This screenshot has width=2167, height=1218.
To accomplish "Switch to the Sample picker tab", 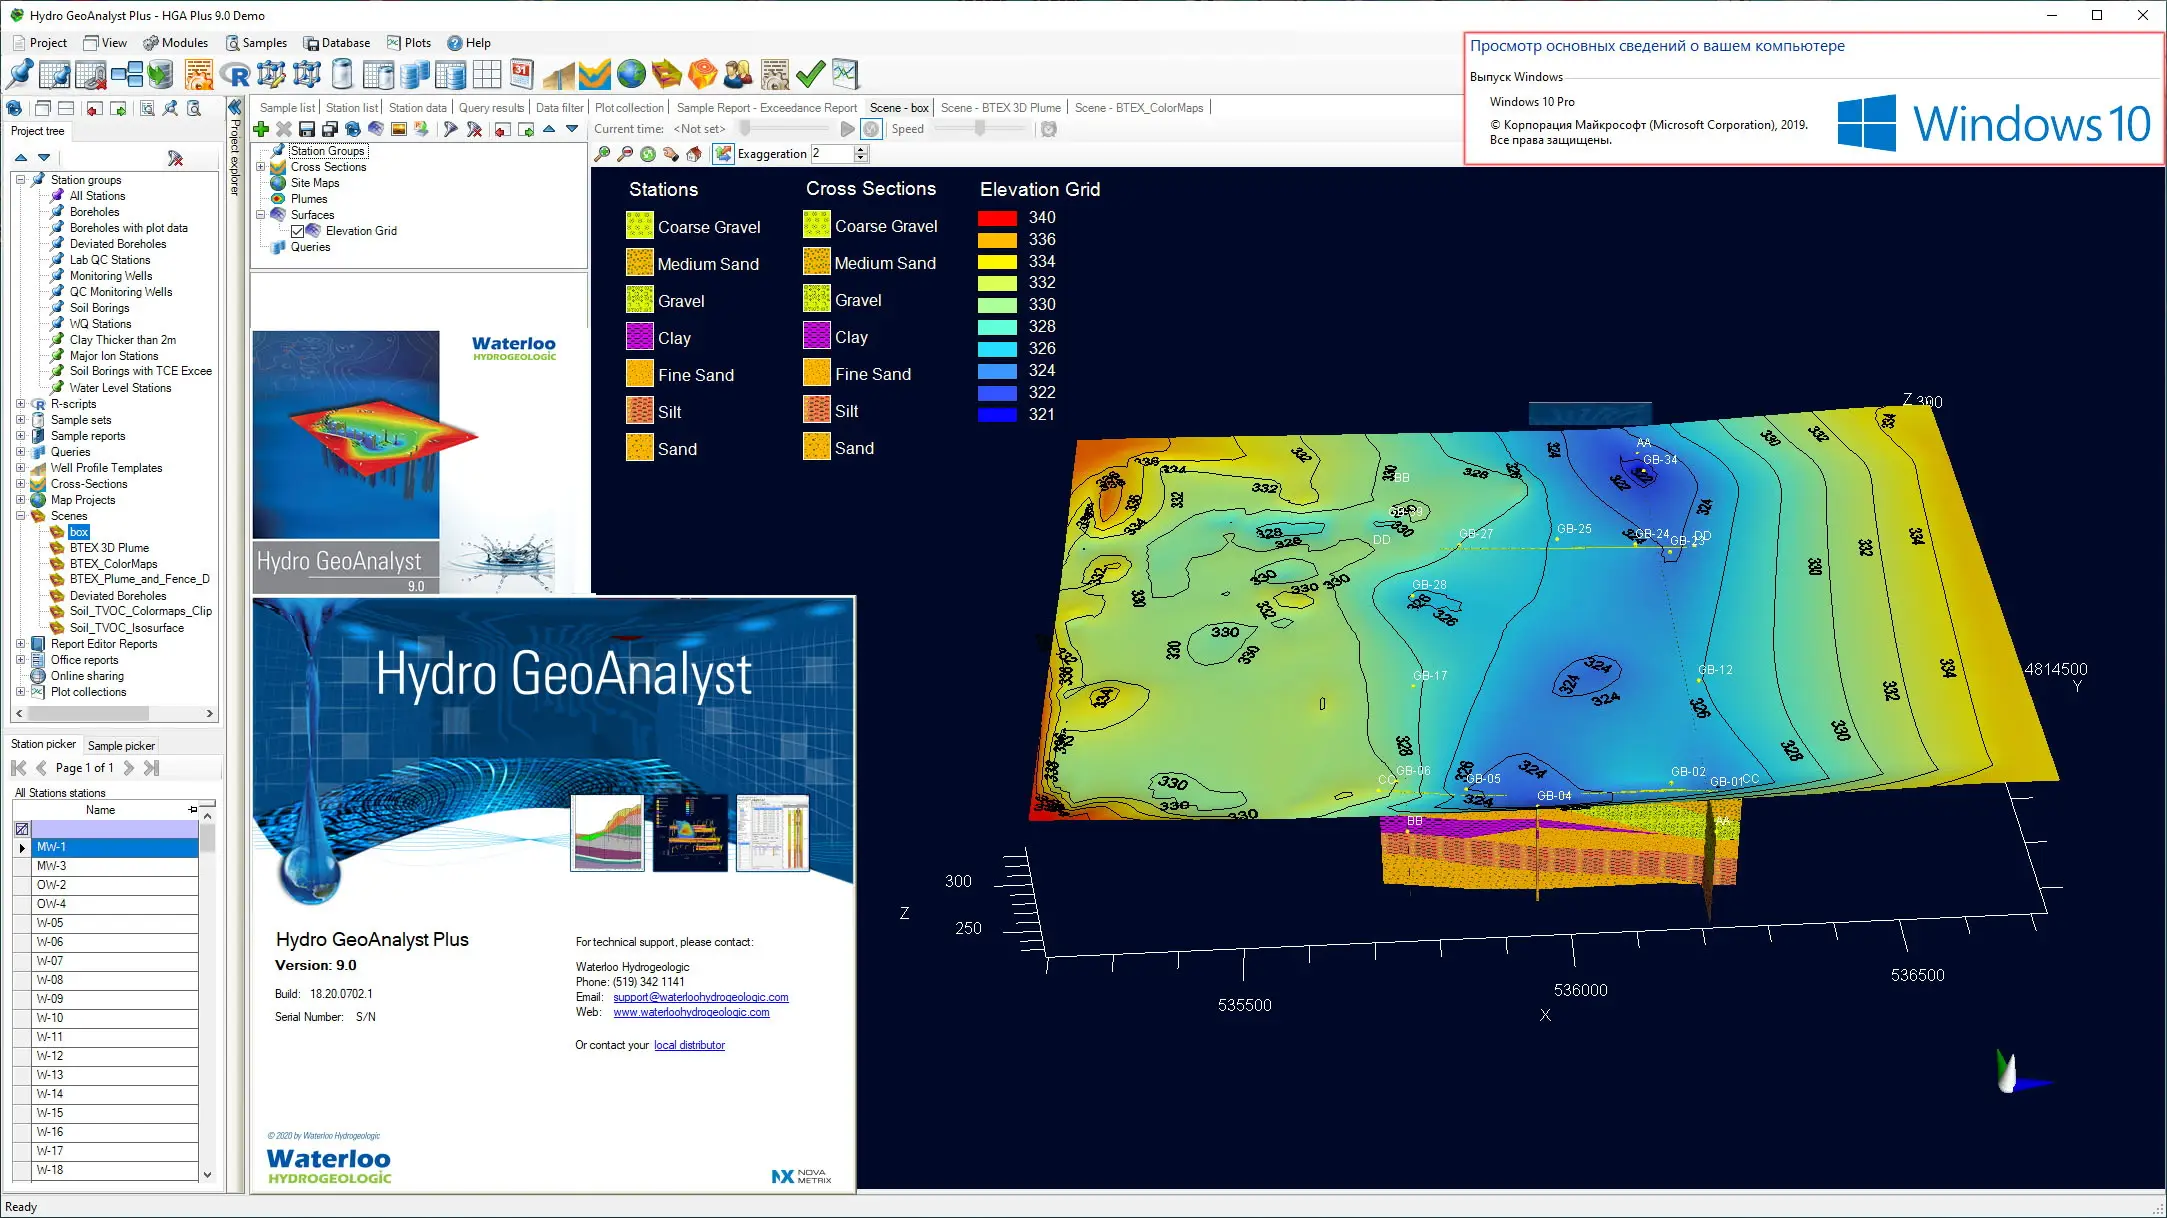I will coord(121,745).
